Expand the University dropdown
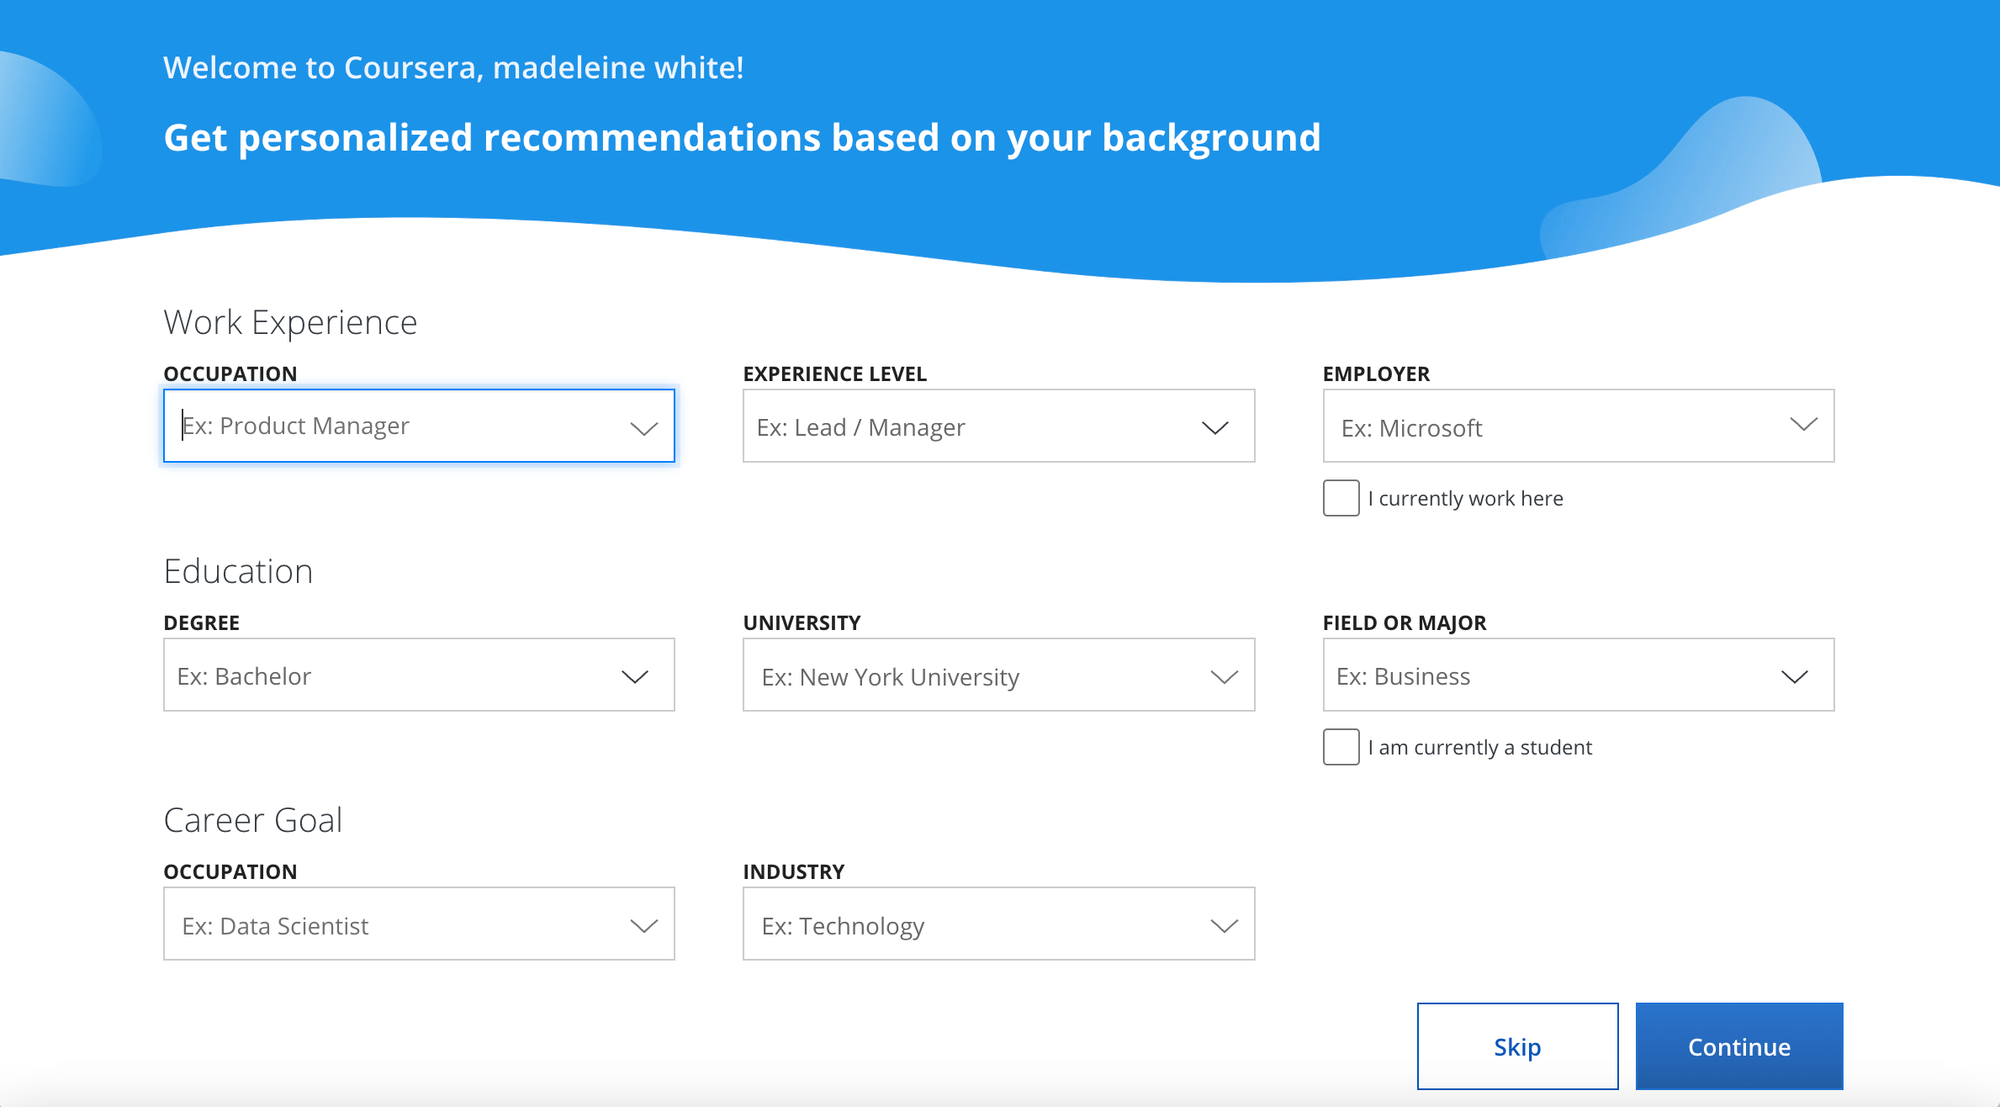The width and height of the screenshot is (2000, 1107). tap(1222, 676)
